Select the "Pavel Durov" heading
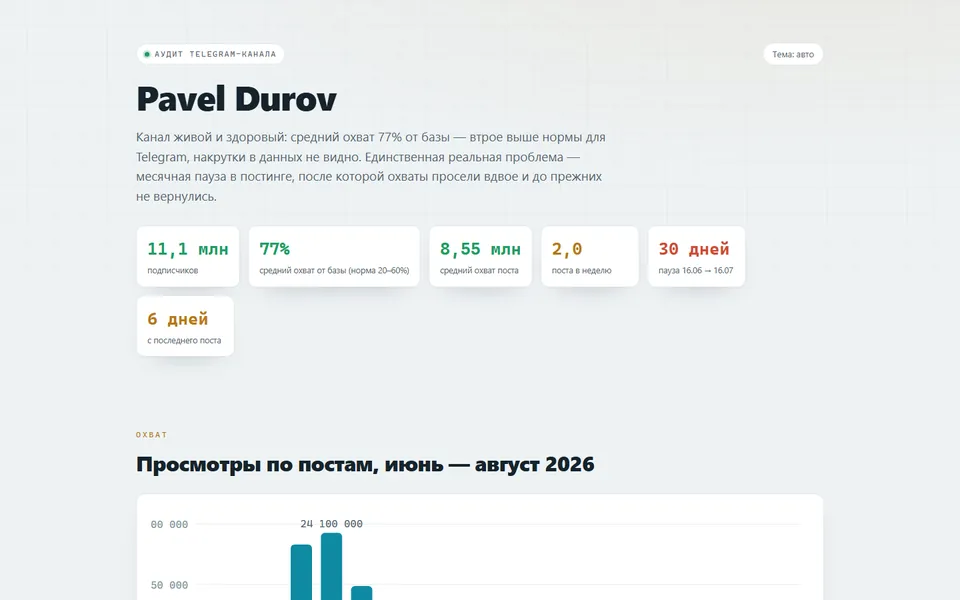960x600 pixels. (236, 99)
